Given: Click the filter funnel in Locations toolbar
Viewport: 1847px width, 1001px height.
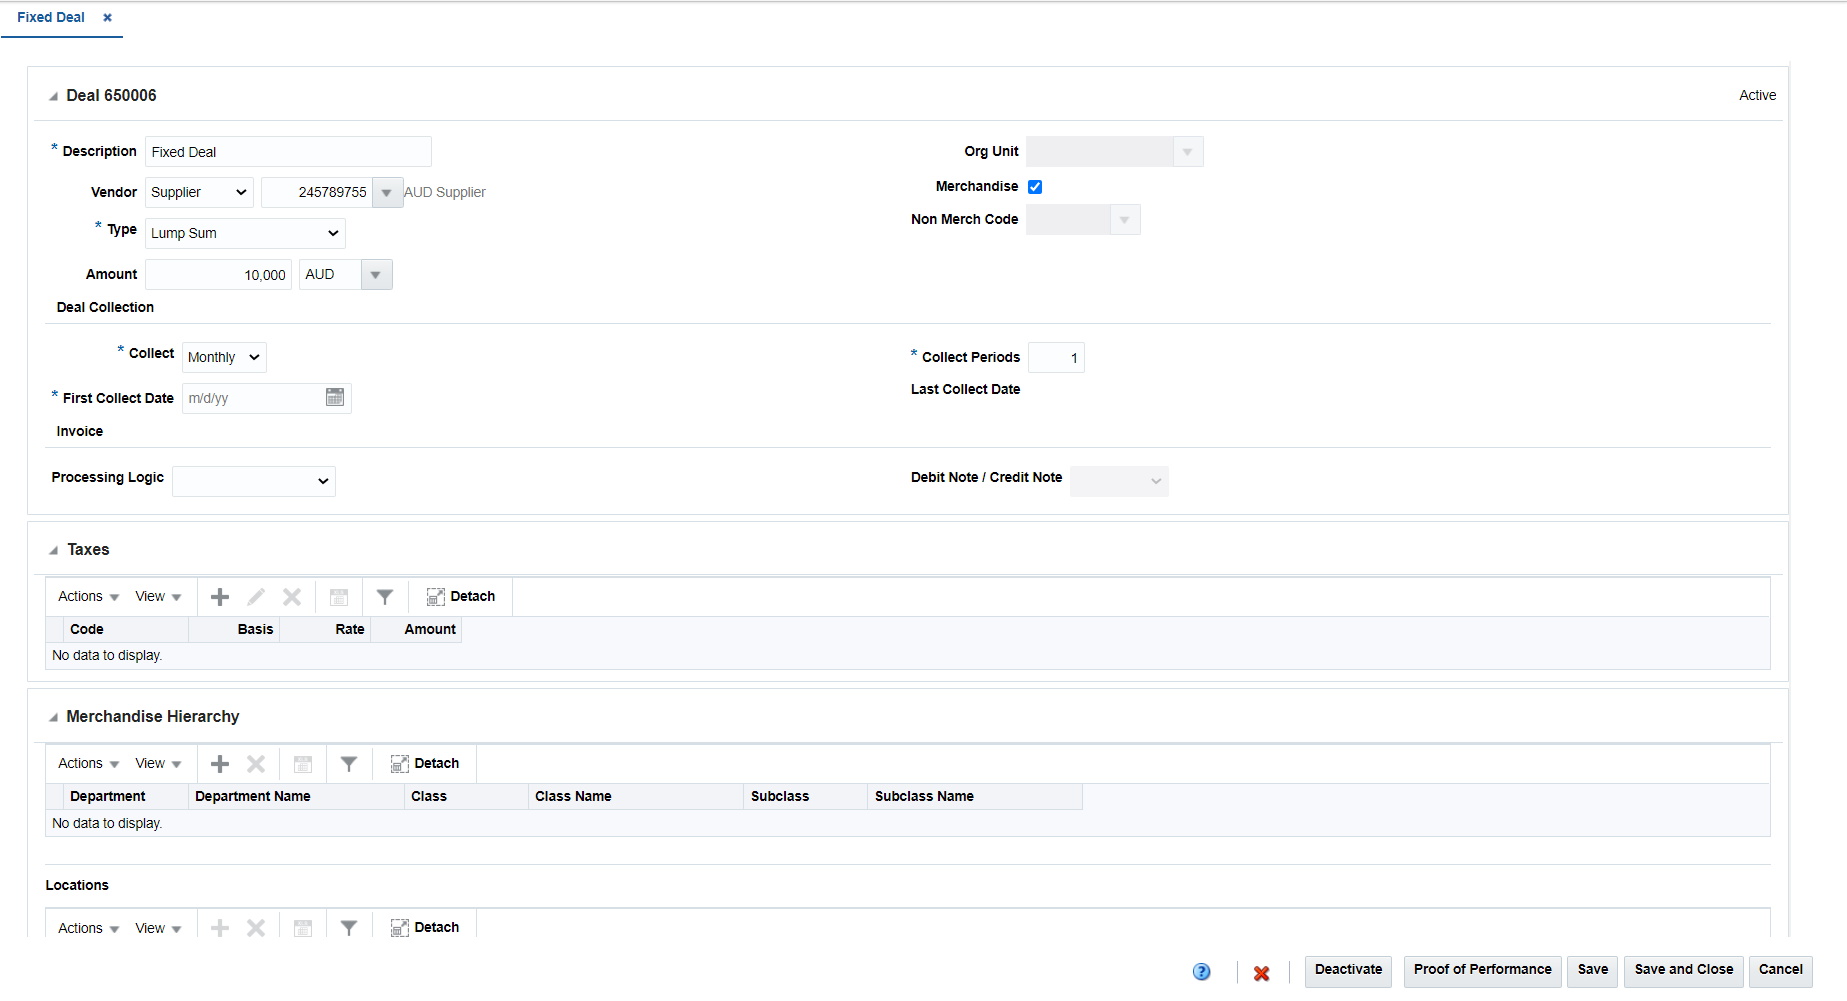Looking at the screenshot, I should point(349,928).
